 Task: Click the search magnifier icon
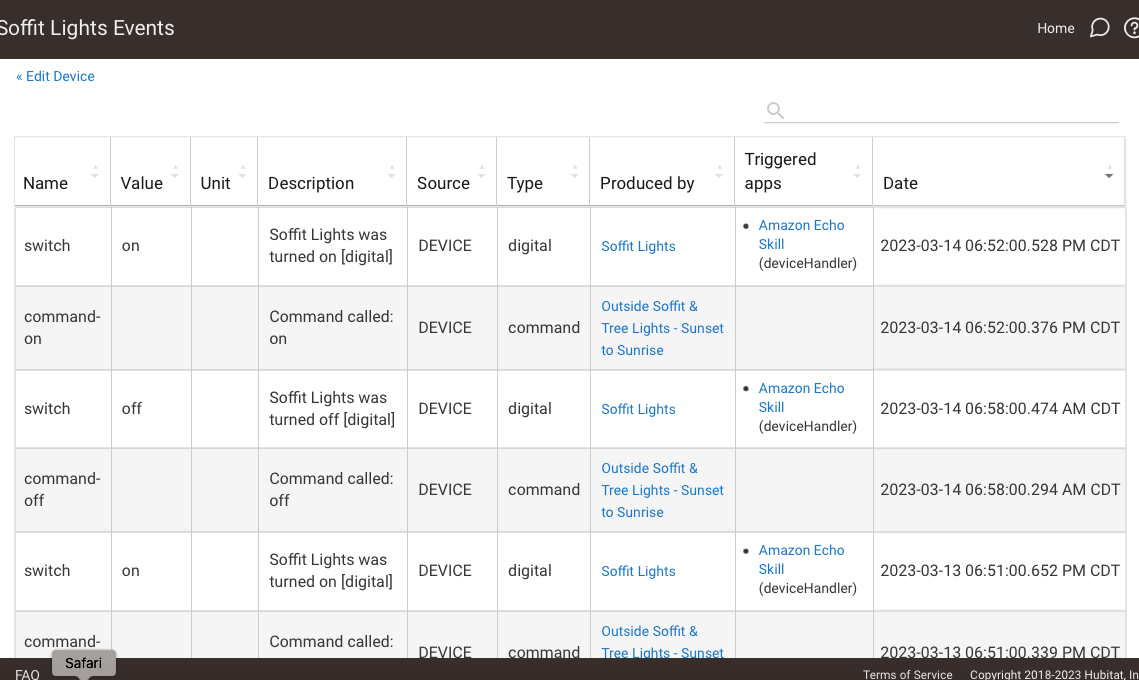pyautogui.click(x=775, y=110)
